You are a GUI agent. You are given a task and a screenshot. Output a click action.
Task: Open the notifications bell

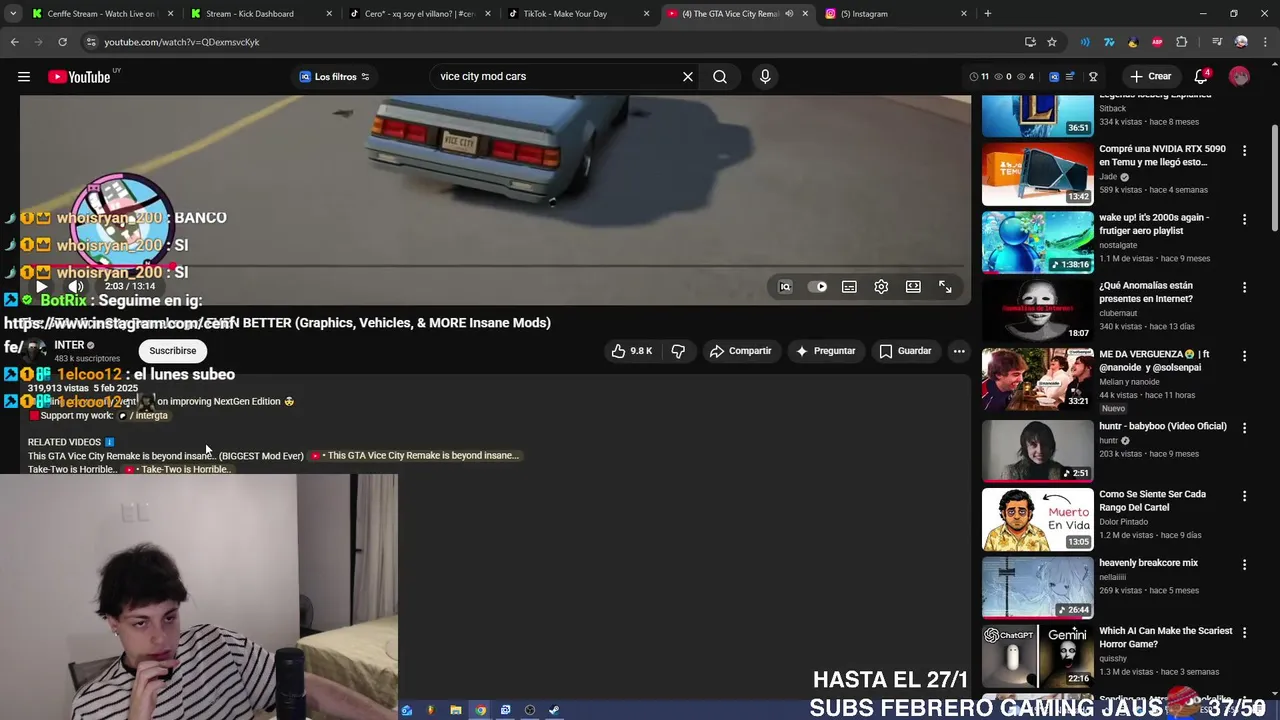coord(1201,77)
